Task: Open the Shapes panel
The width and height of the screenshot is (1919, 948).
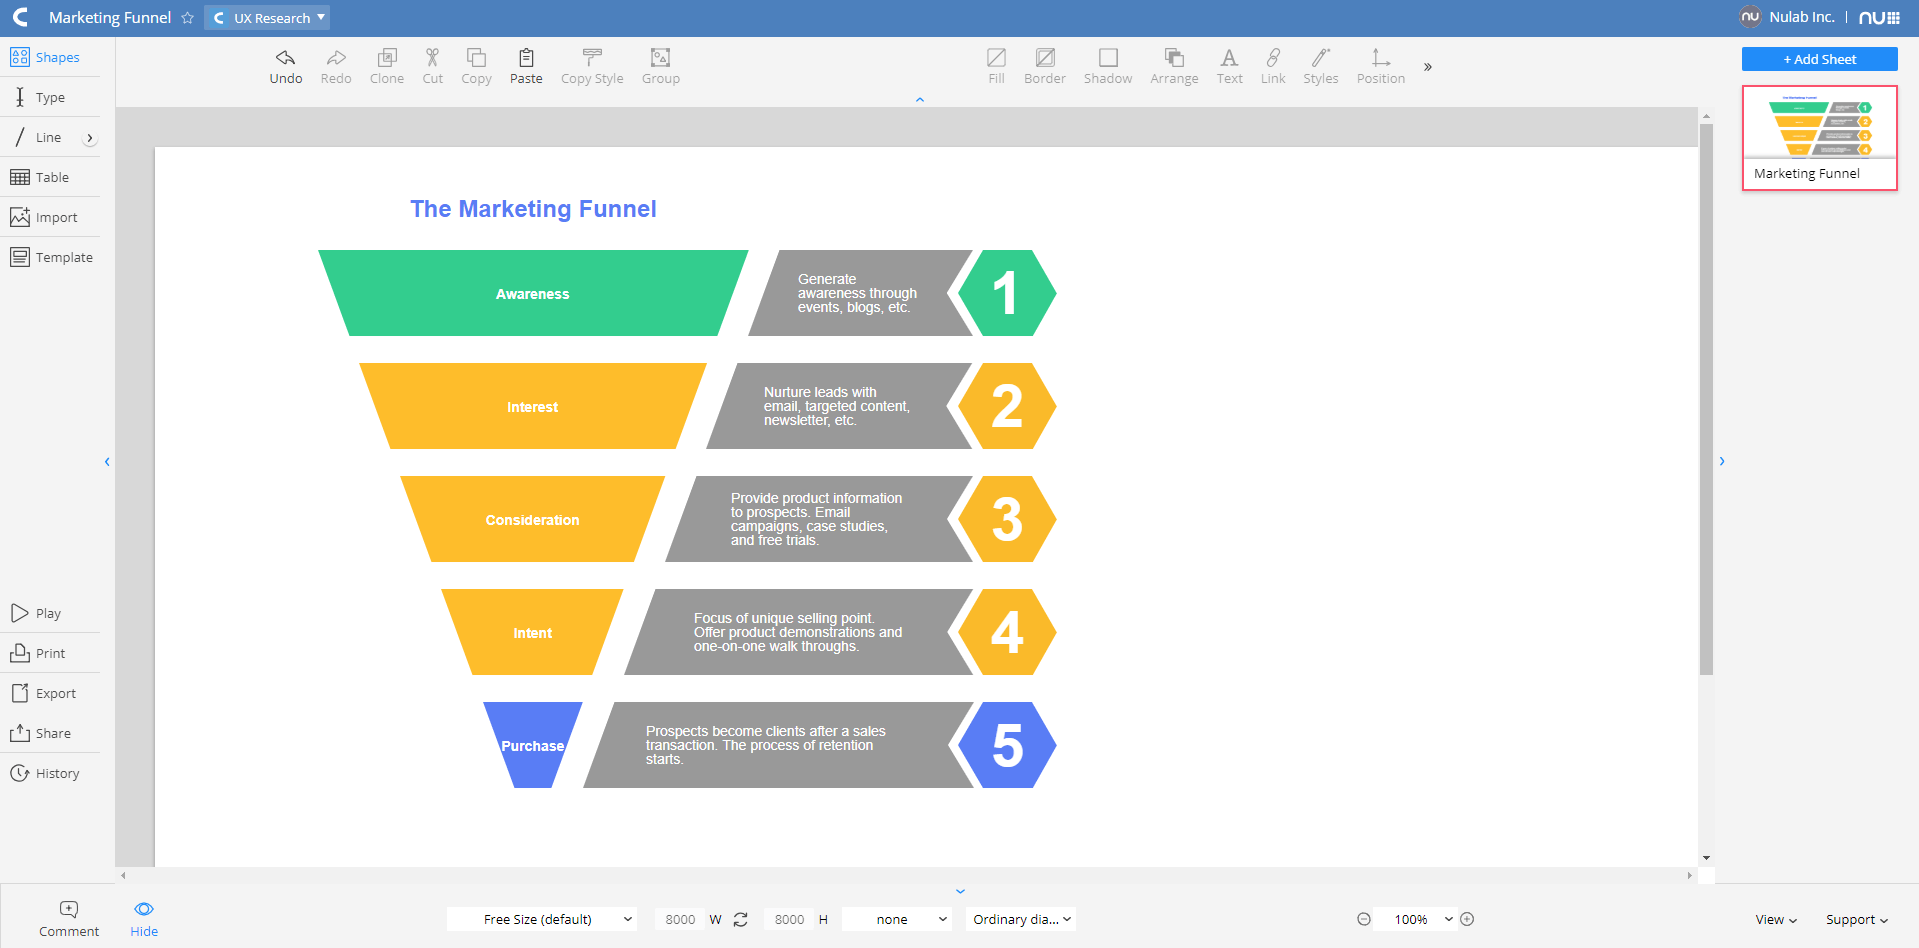Action: [x=45, y=57]
